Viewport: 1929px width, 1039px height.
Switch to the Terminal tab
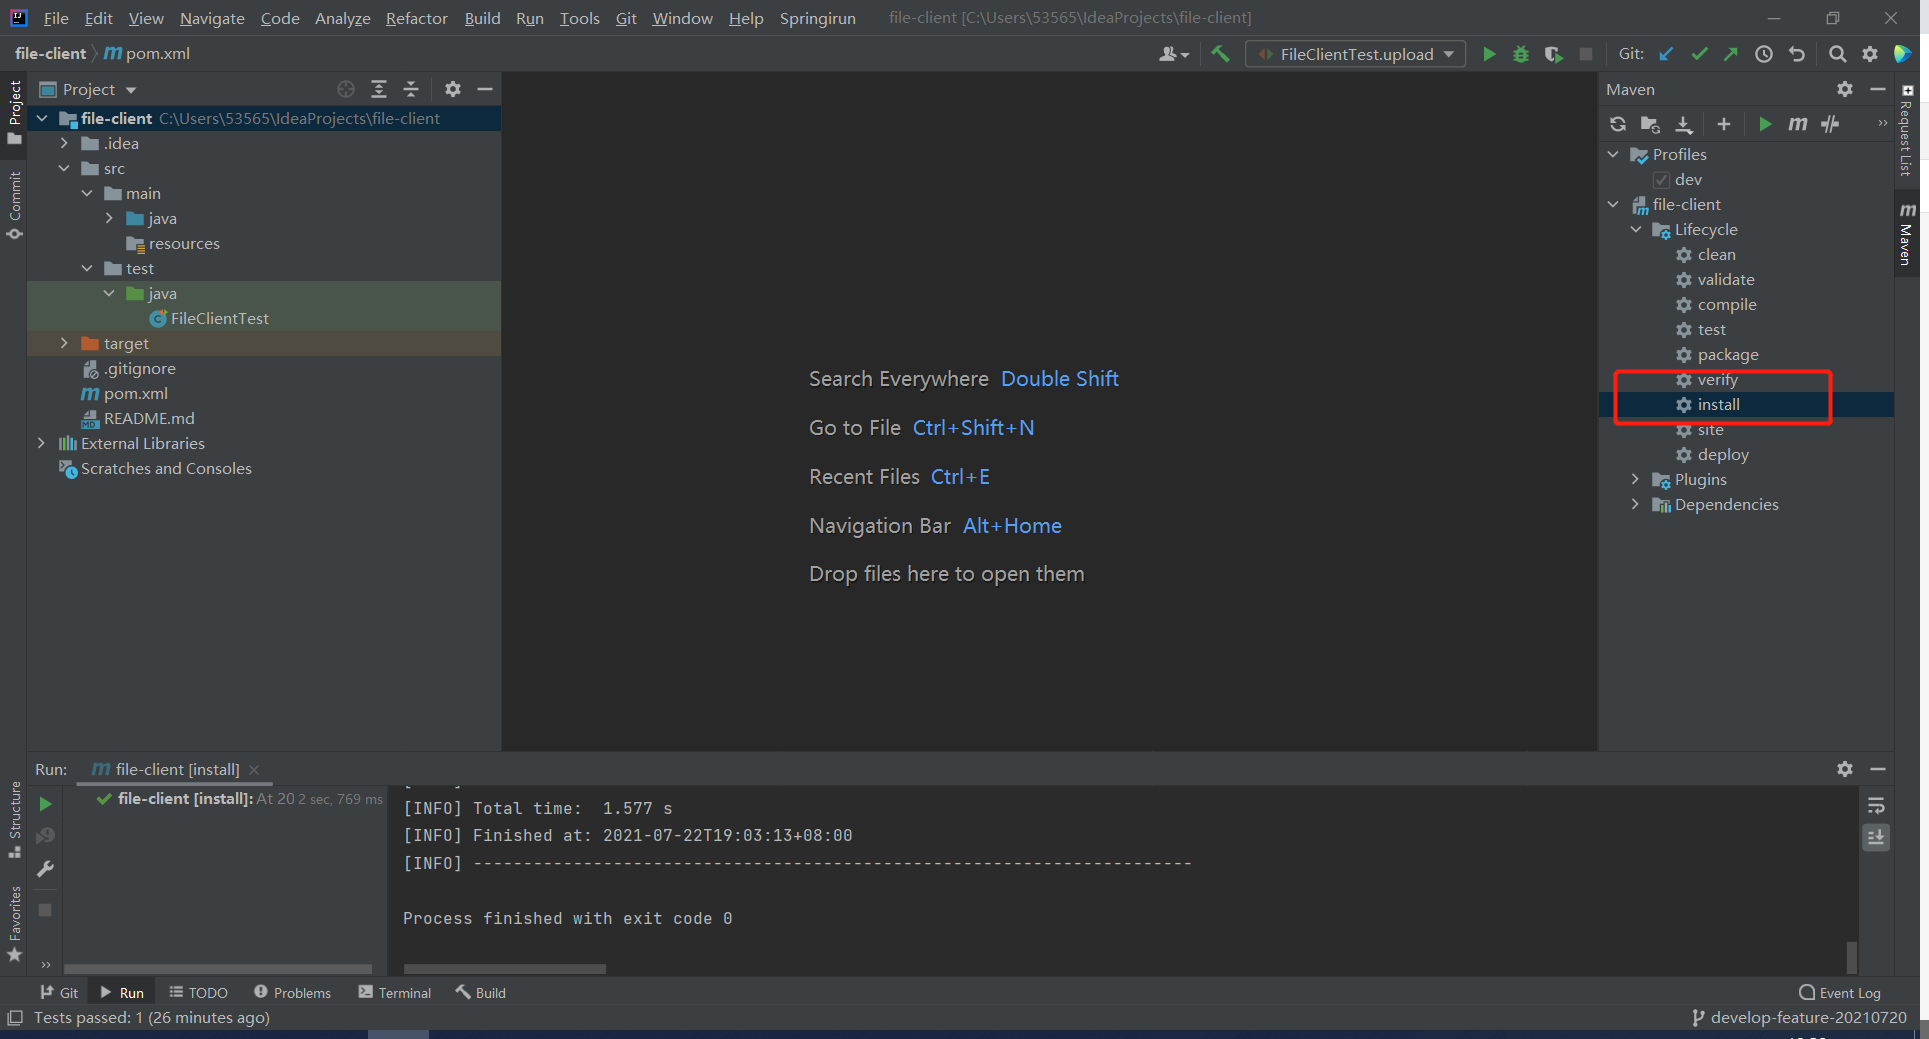tap(395, 992)
